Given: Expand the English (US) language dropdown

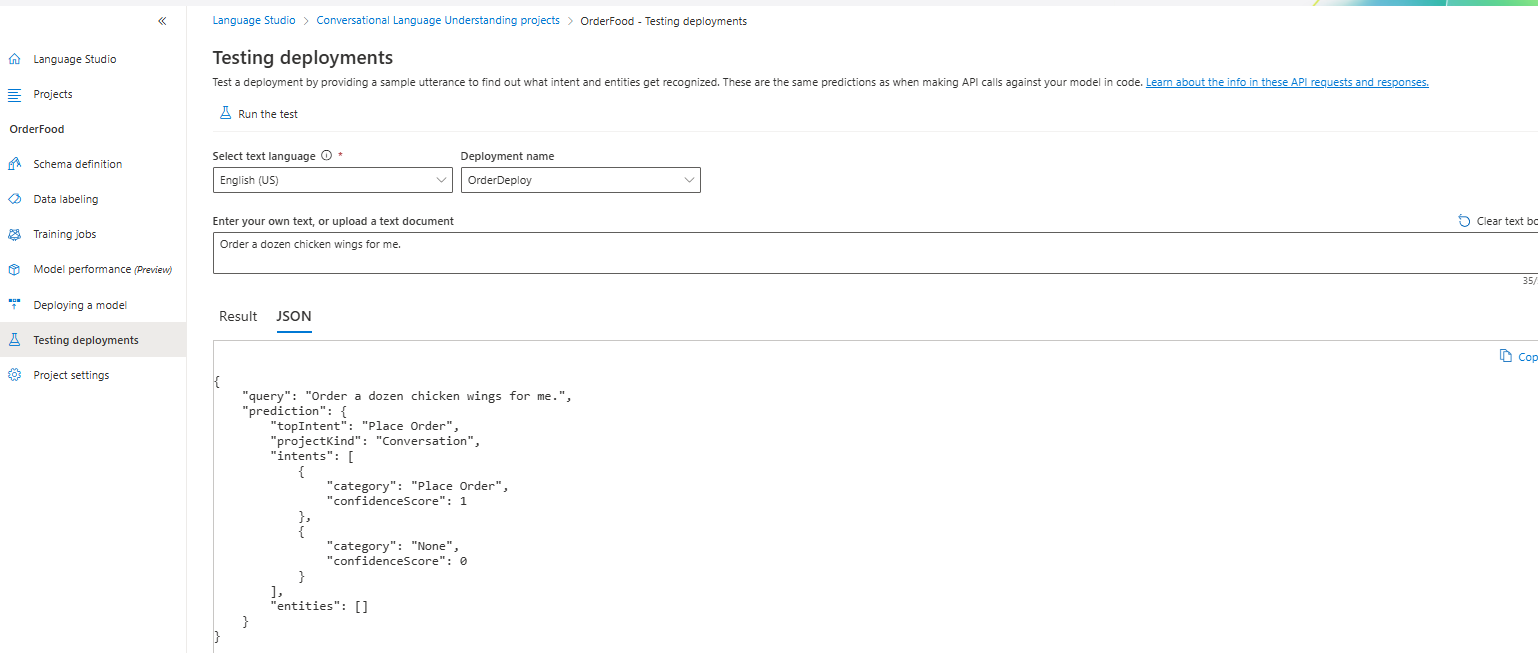Looking at the screenshot, I should click(x=333, y=180).
